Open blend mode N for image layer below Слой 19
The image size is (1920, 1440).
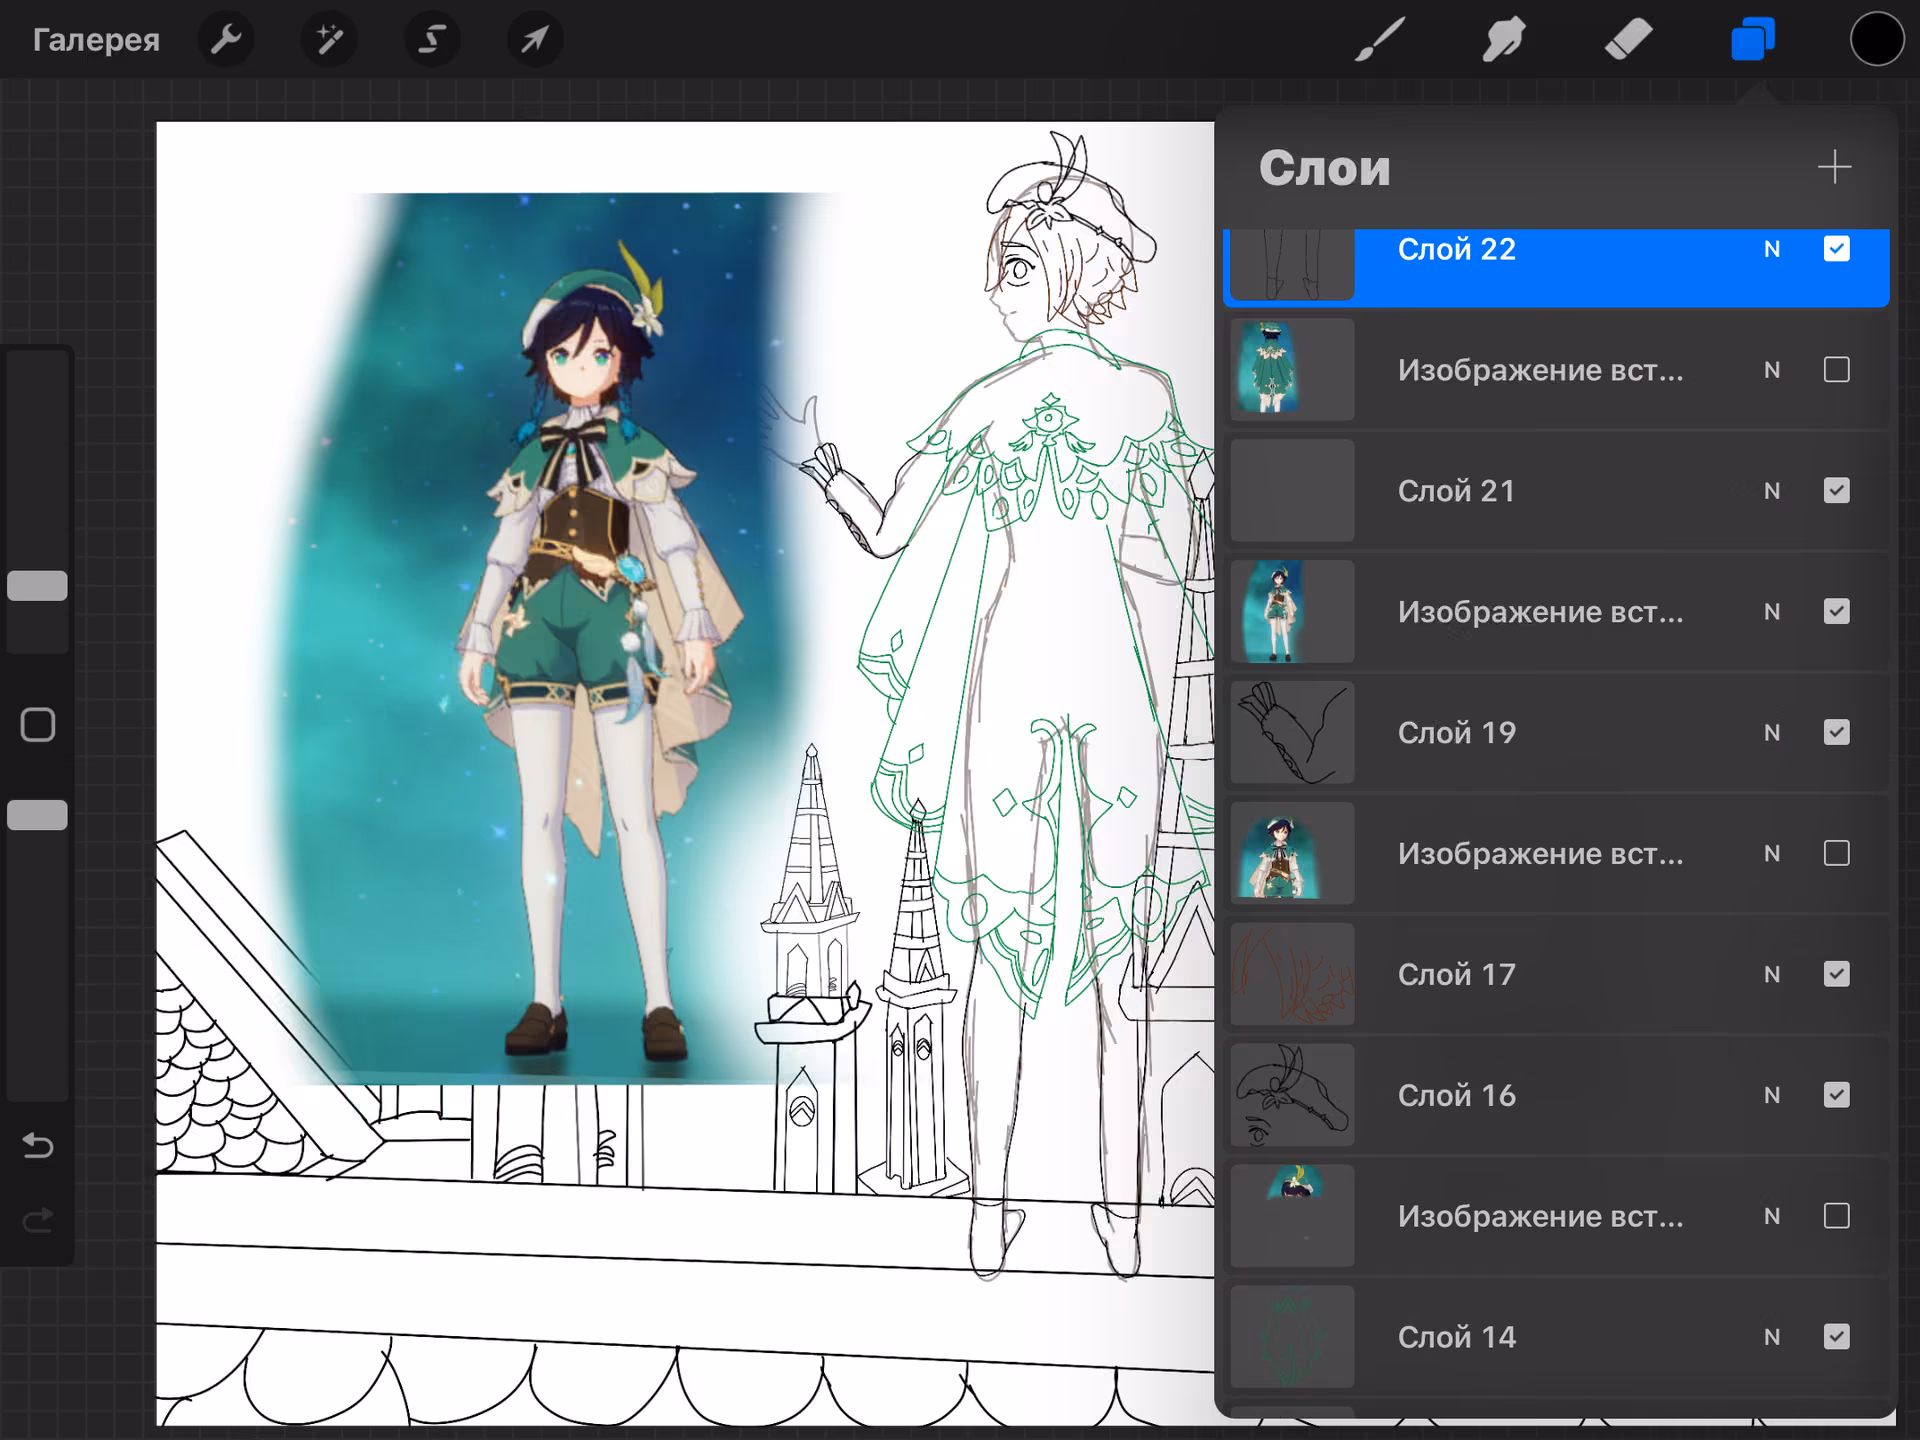click(1772, 854)
